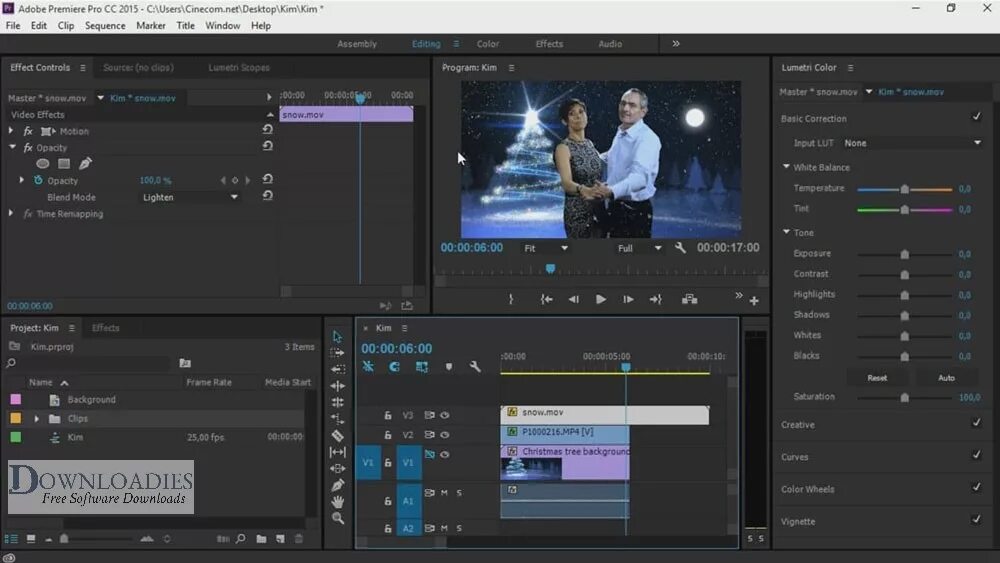Viewport: 1000px width, 563px height.
Task: Reset the Motion effect
Action: tap(268, 129)
